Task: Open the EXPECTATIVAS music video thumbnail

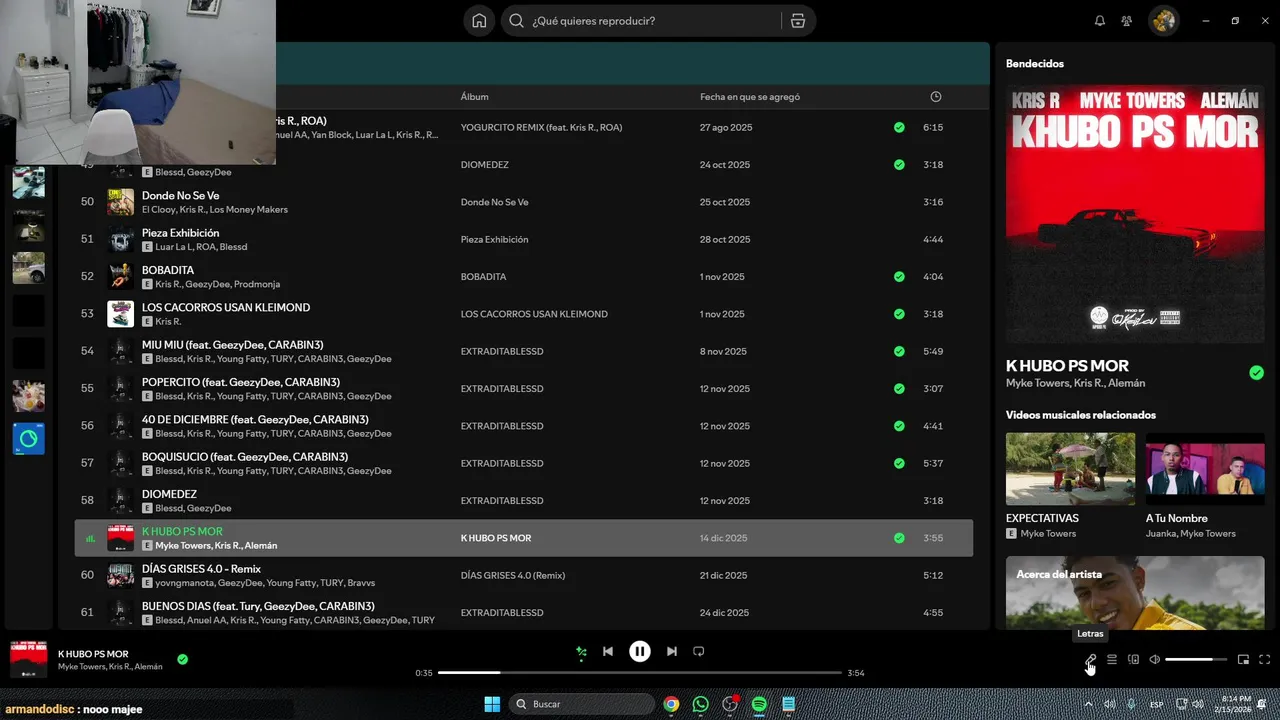Action: (x=1070, y=469)
